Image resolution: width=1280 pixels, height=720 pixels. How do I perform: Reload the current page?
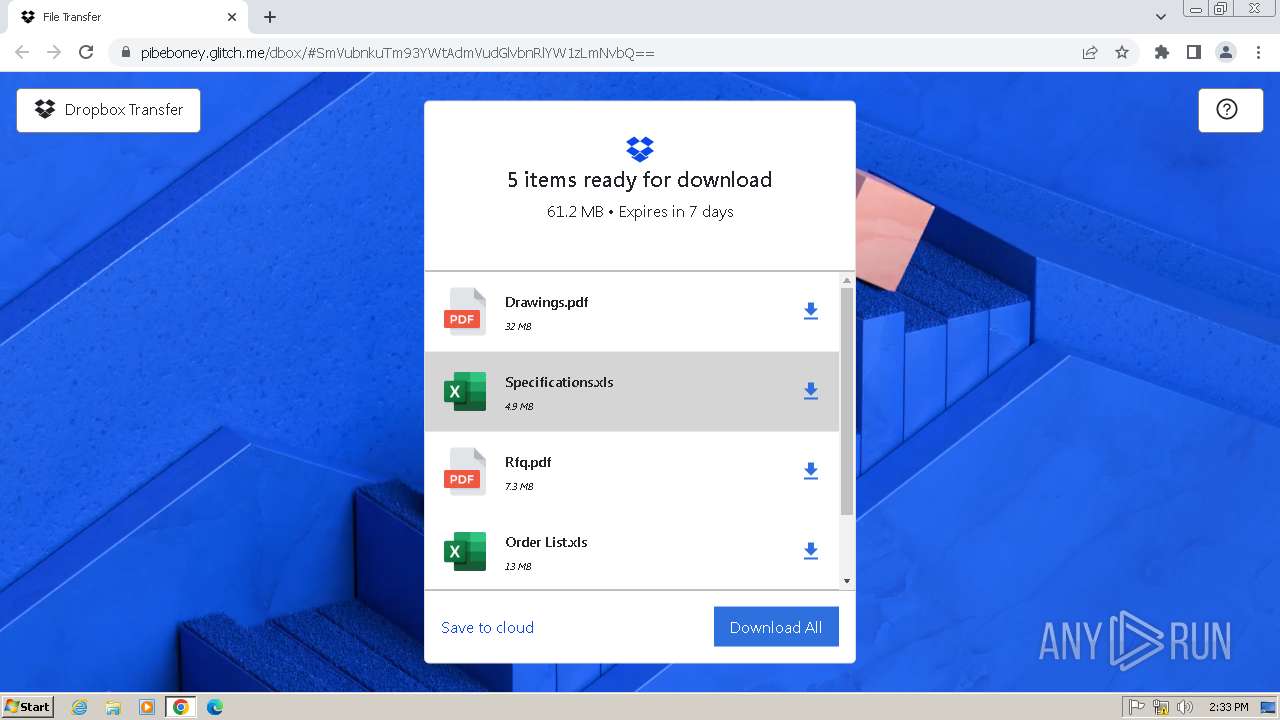coord(86,52)
